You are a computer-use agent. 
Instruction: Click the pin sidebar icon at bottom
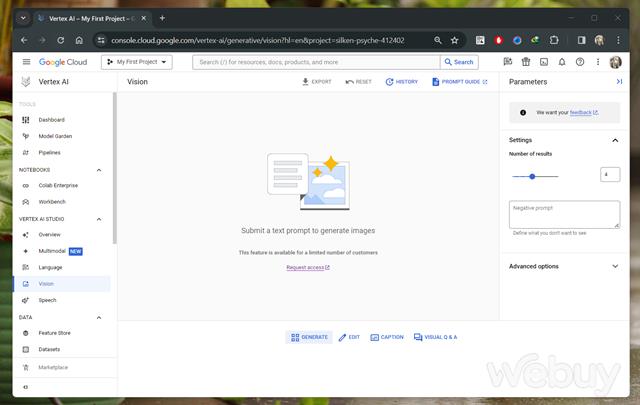point(26,387)
